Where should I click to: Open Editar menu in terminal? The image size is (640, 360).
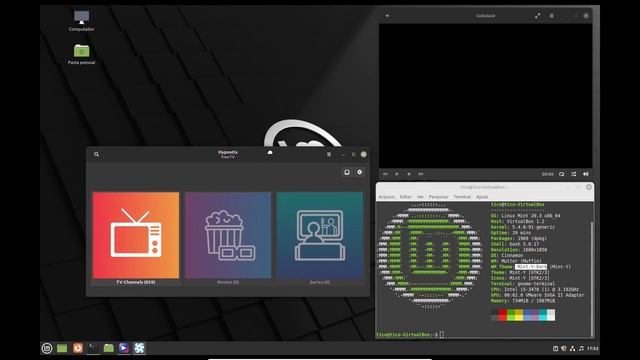coord(406,197)
